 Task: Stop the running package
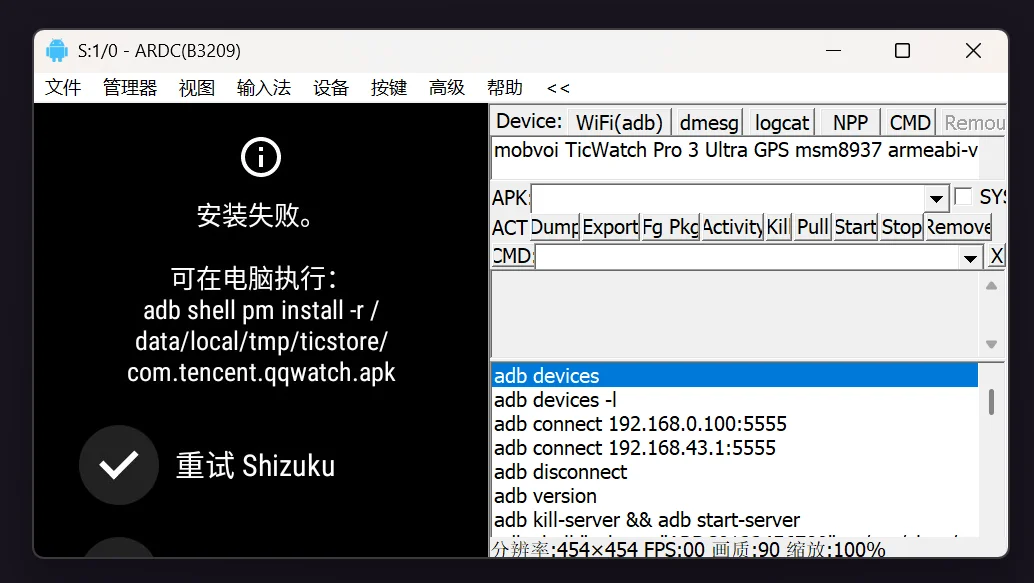click(x=900, y=227)
